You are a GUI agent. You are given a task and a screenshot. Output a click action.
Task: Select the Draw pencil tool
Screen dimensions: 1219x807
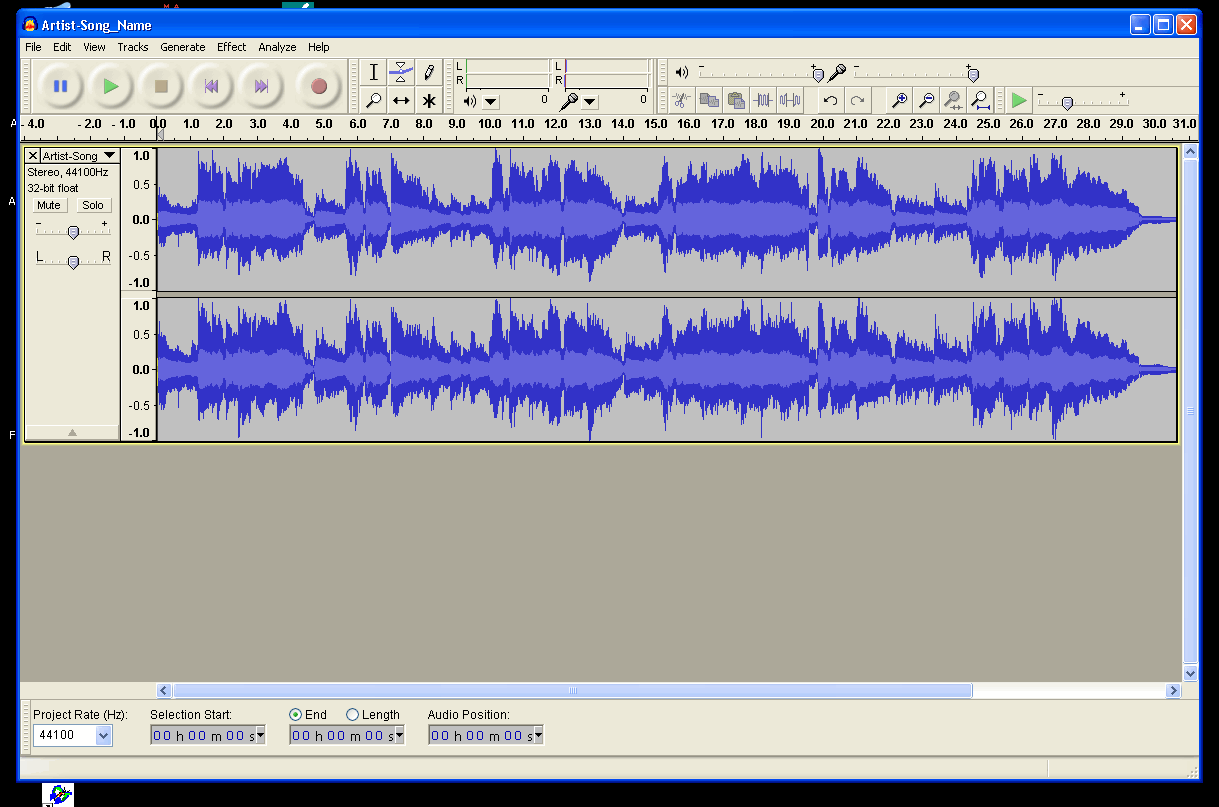pos(429,72)
